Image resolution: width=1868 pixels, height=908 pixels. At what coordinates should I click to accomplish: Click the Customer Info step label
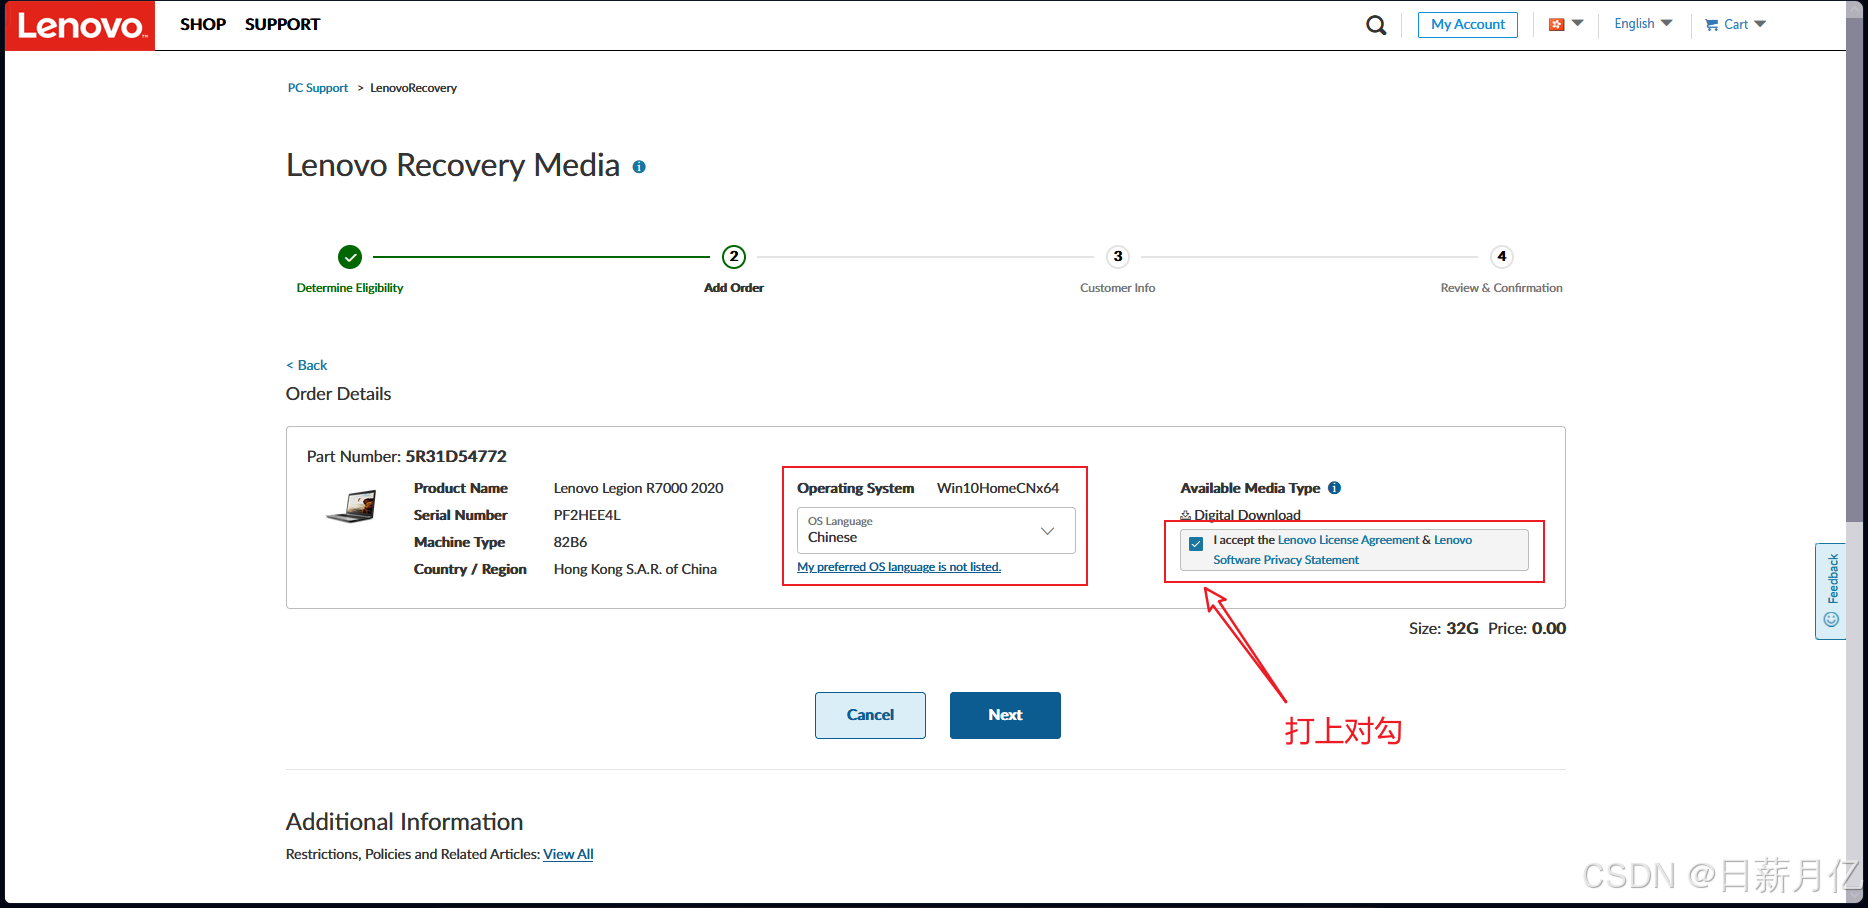point(1117,288)
